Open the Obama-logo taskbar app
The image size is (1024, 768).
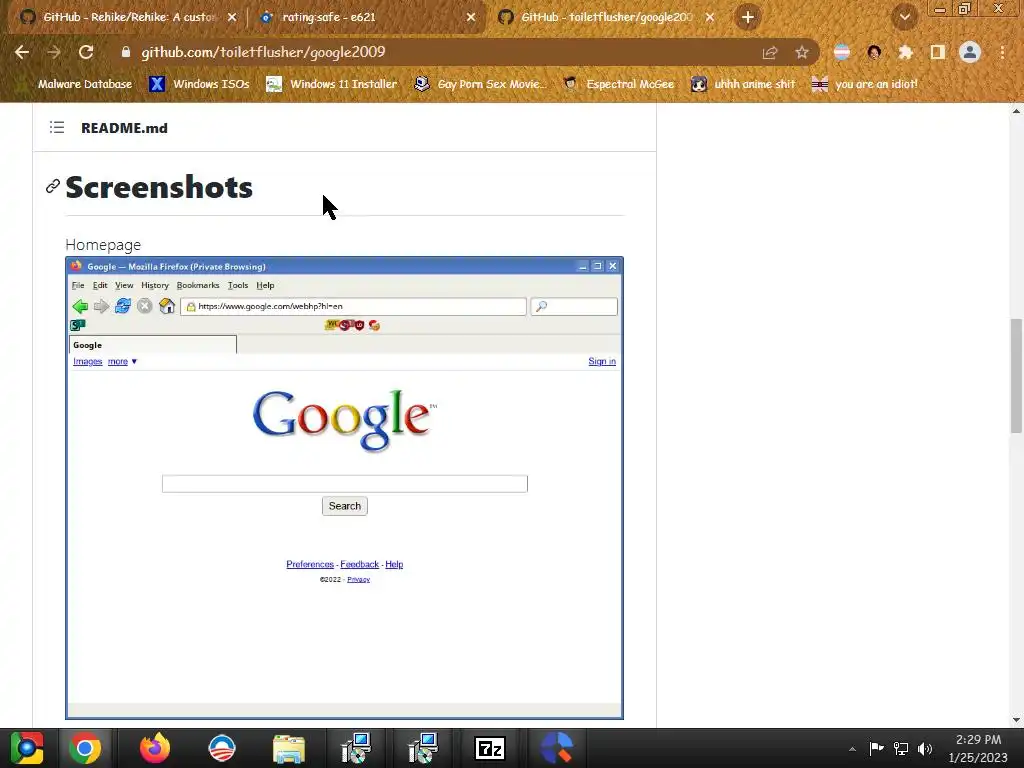pos(222,748)
